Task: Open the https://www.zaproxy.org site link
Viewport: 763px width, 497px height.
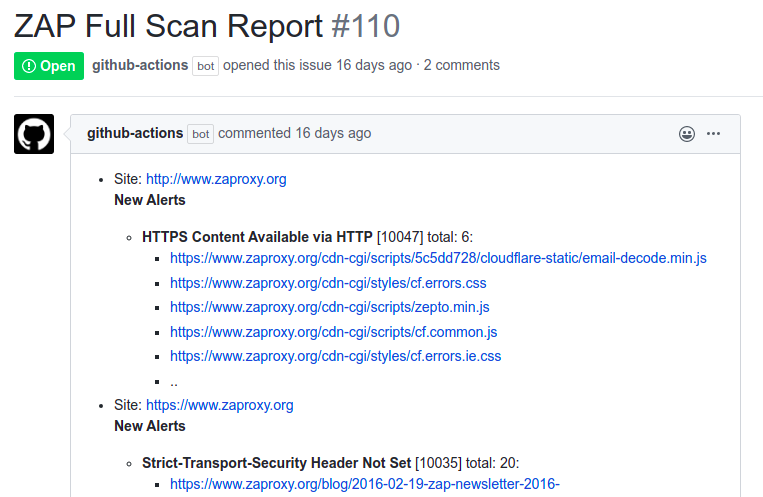Action: (219, 405)
